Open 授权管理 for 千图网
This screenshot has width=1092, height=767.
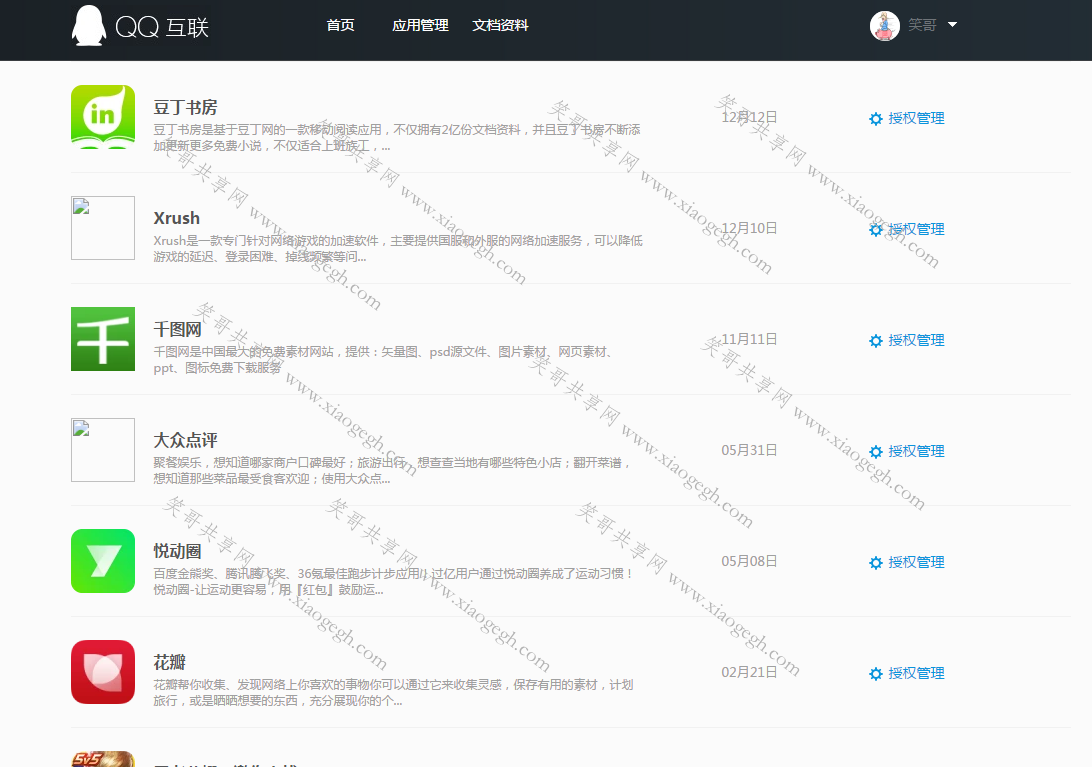point(916,340)
